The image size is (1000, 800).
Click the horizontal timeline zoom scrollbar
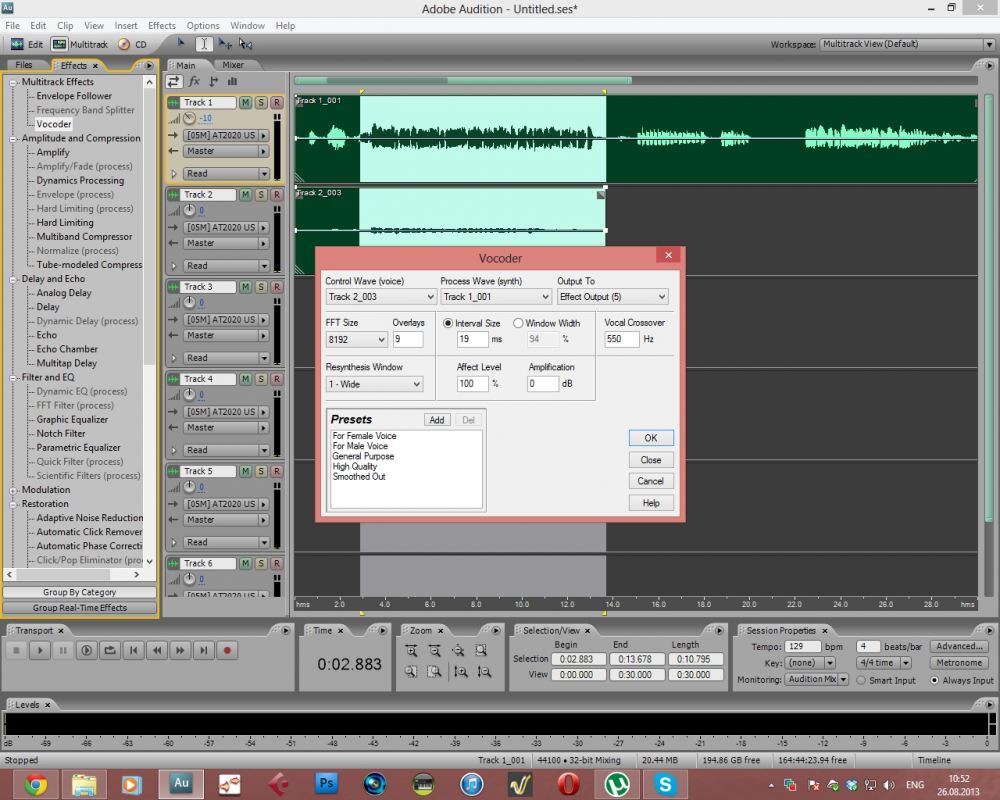(x=463, y=80)
